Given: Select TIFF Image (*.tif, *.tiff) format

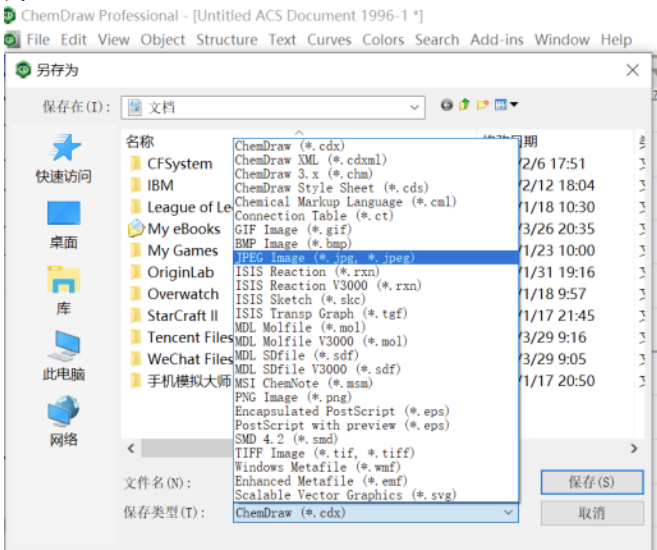Looking at the screenshot, I should (375, 453).
